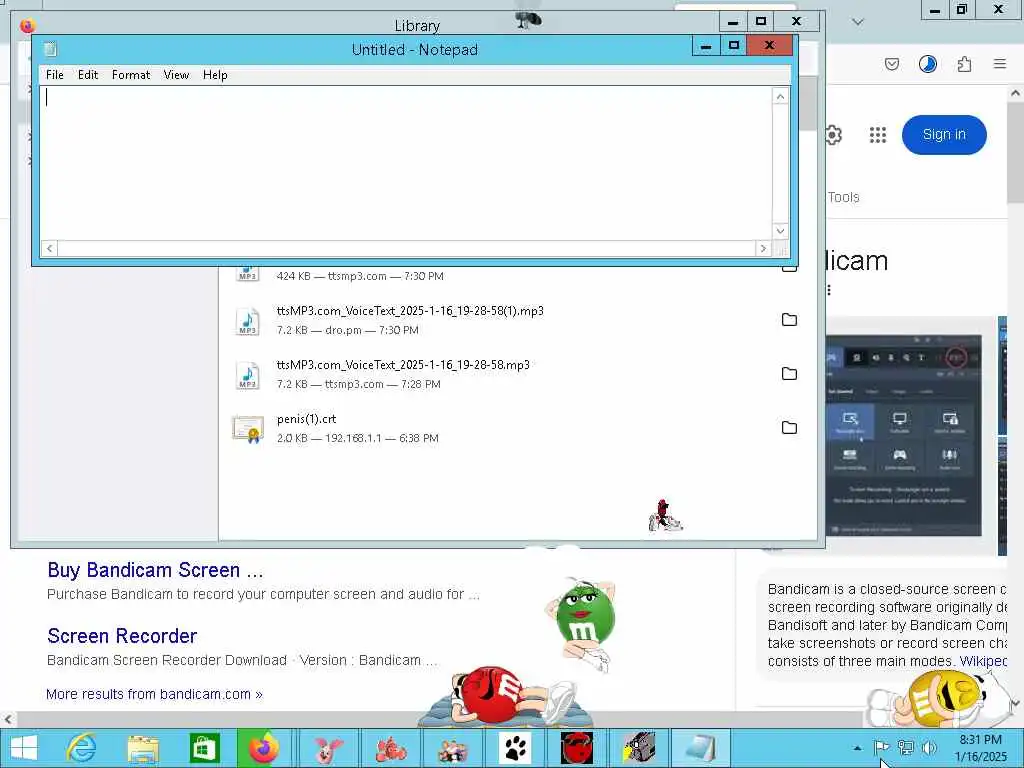Open the Screen Recorder result link
1024x768 pixels.
[x=122, y=636]
